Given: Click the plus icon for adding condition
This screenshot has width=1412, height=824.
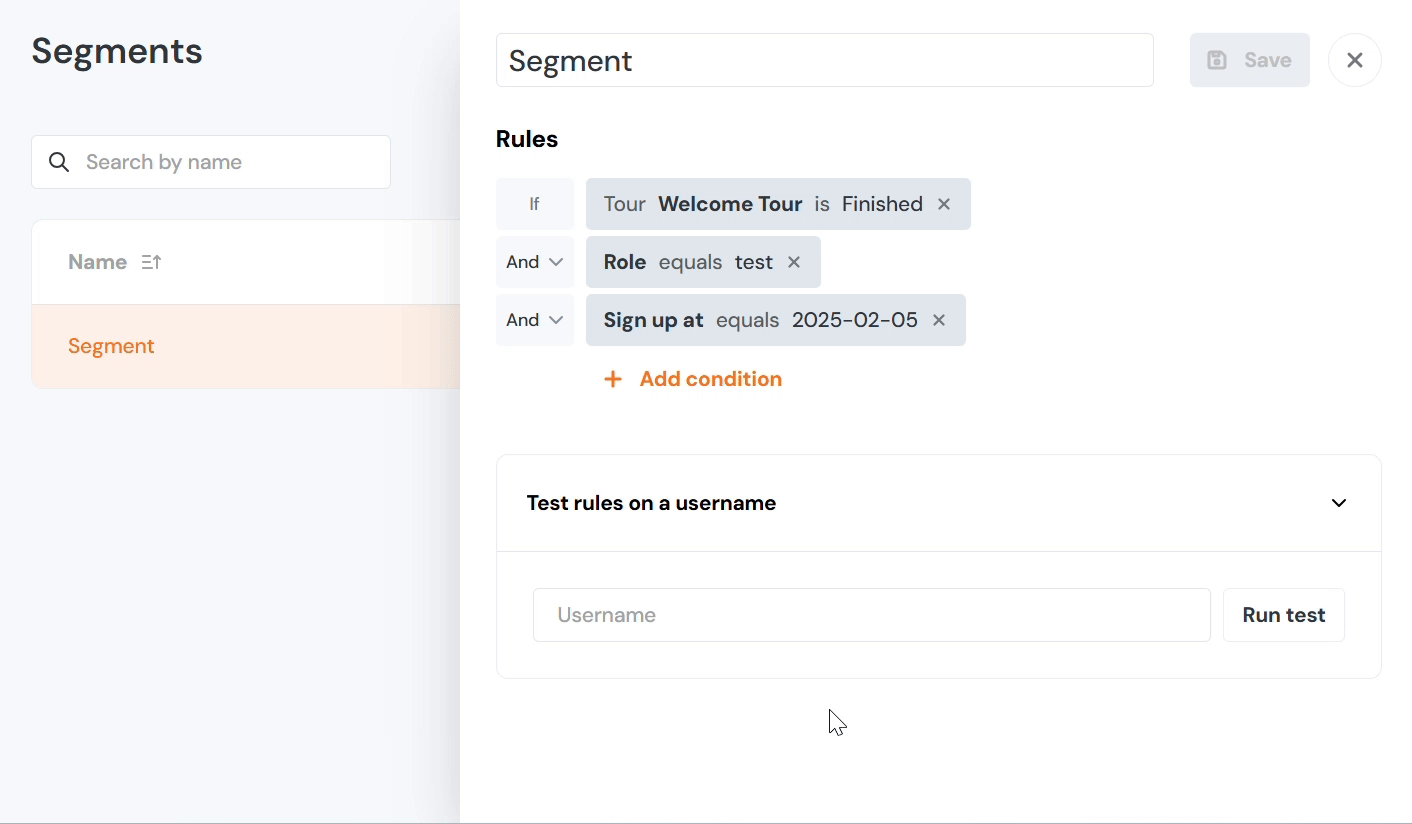Looking at the screenshot, I should pyautogui.click(x=613, y=379).
